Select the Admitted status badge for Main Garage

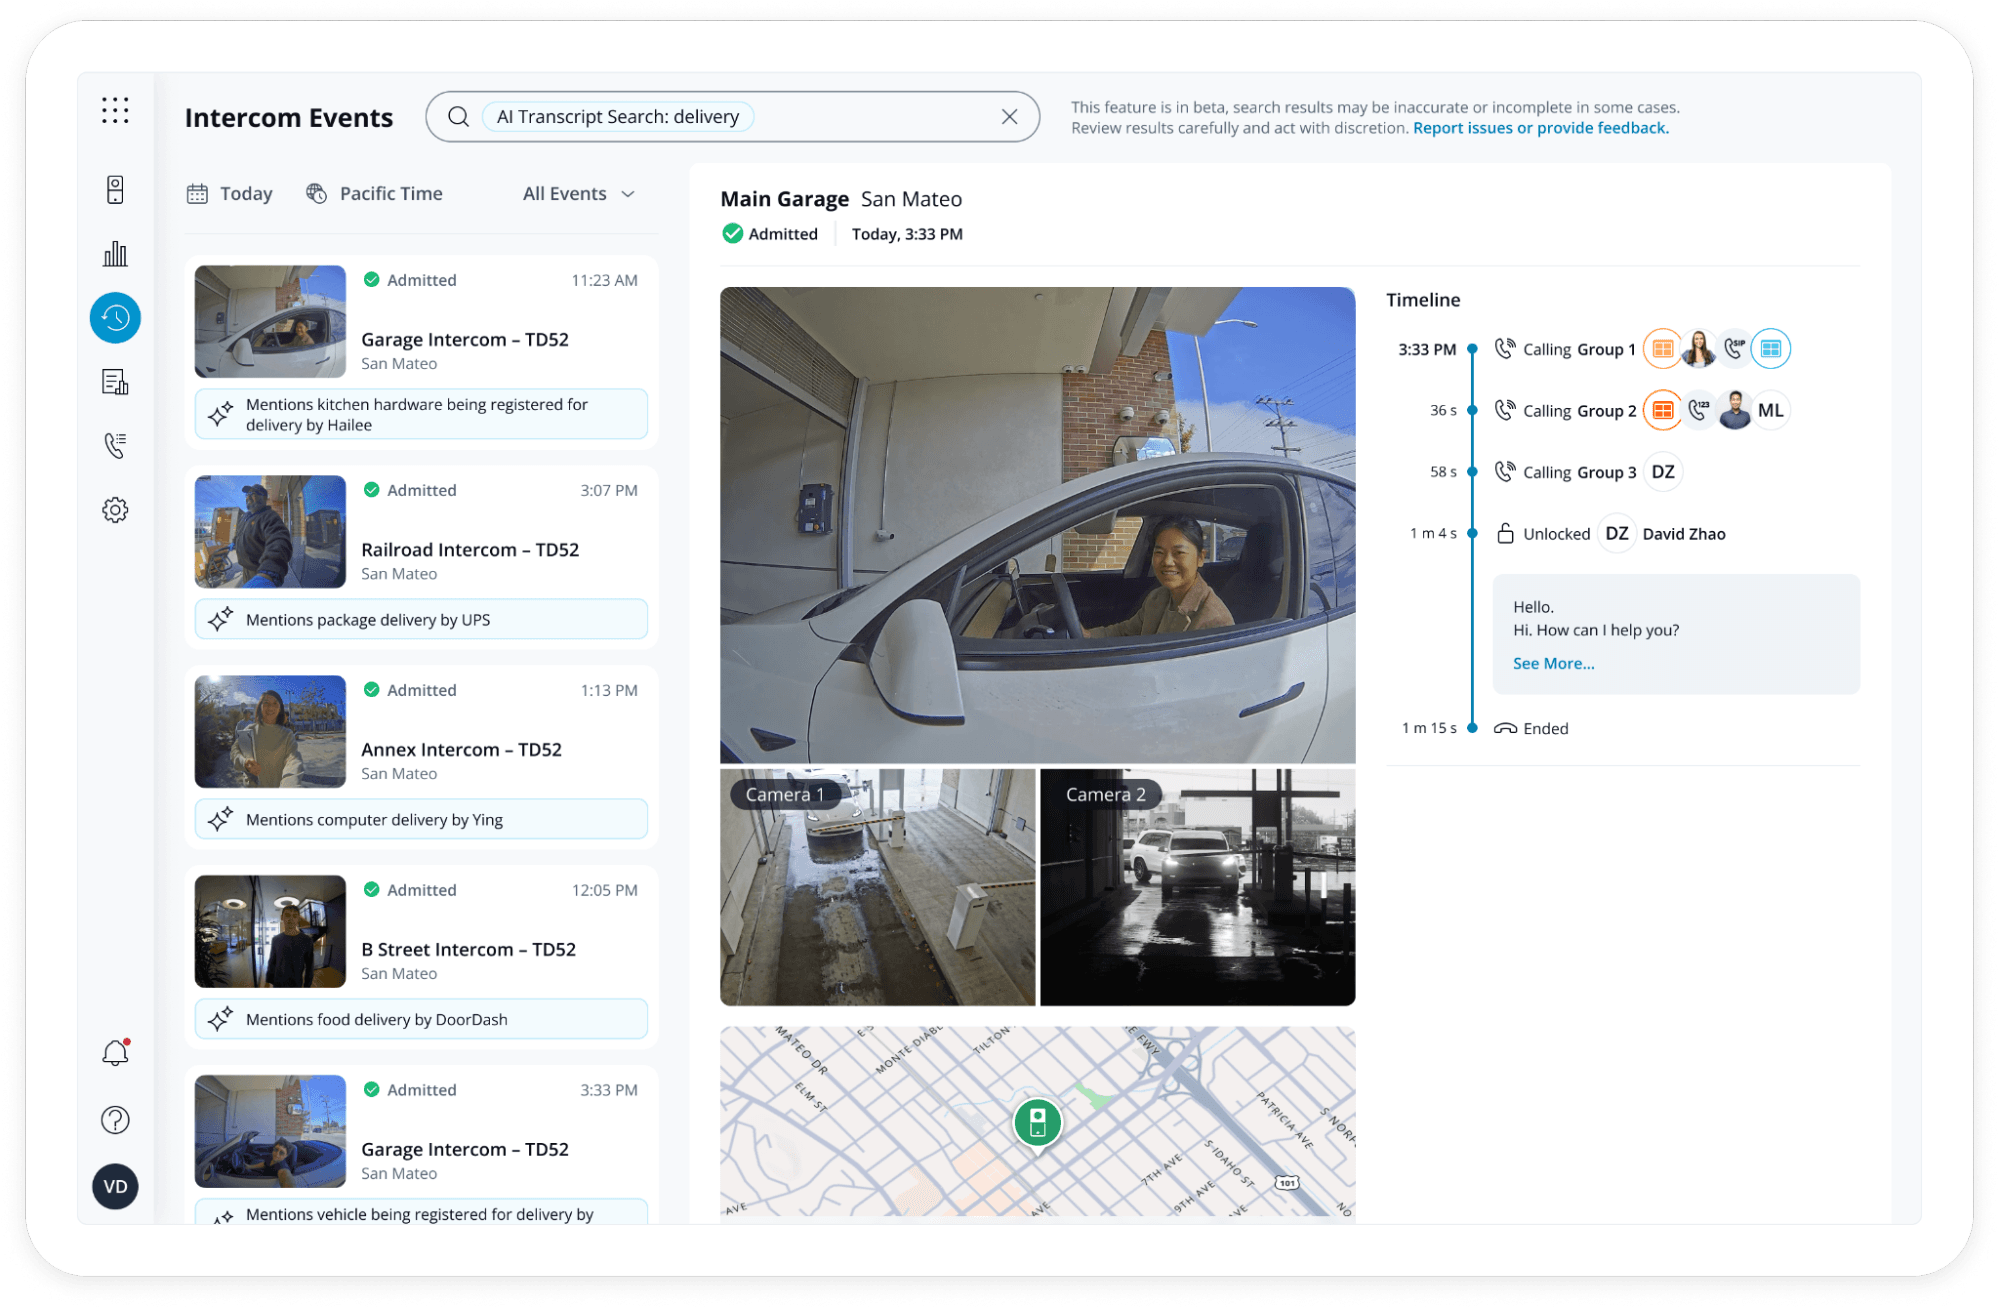[770, 233]
